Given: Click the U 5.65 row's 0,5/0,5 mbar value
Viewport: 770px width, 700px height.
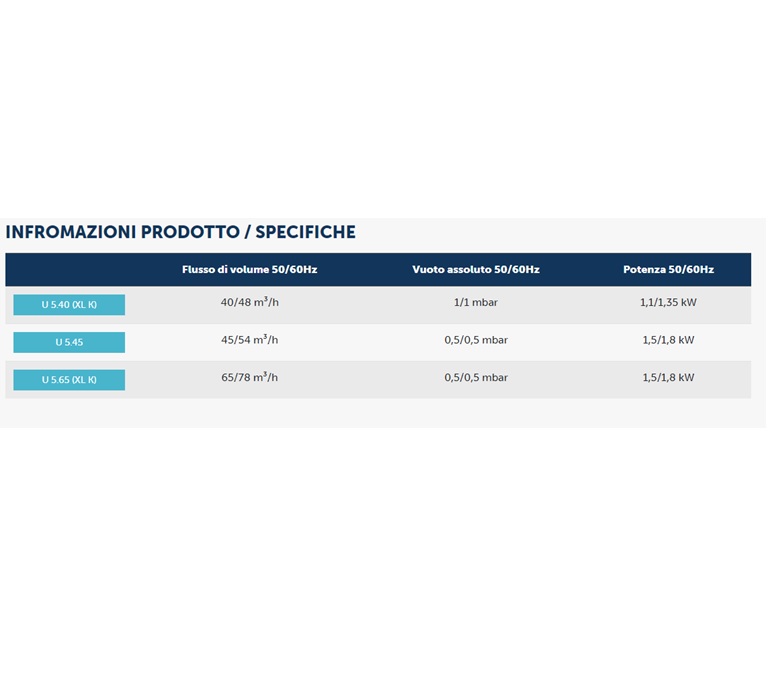Looking at the screenshot, I should (x=475, y=378).
